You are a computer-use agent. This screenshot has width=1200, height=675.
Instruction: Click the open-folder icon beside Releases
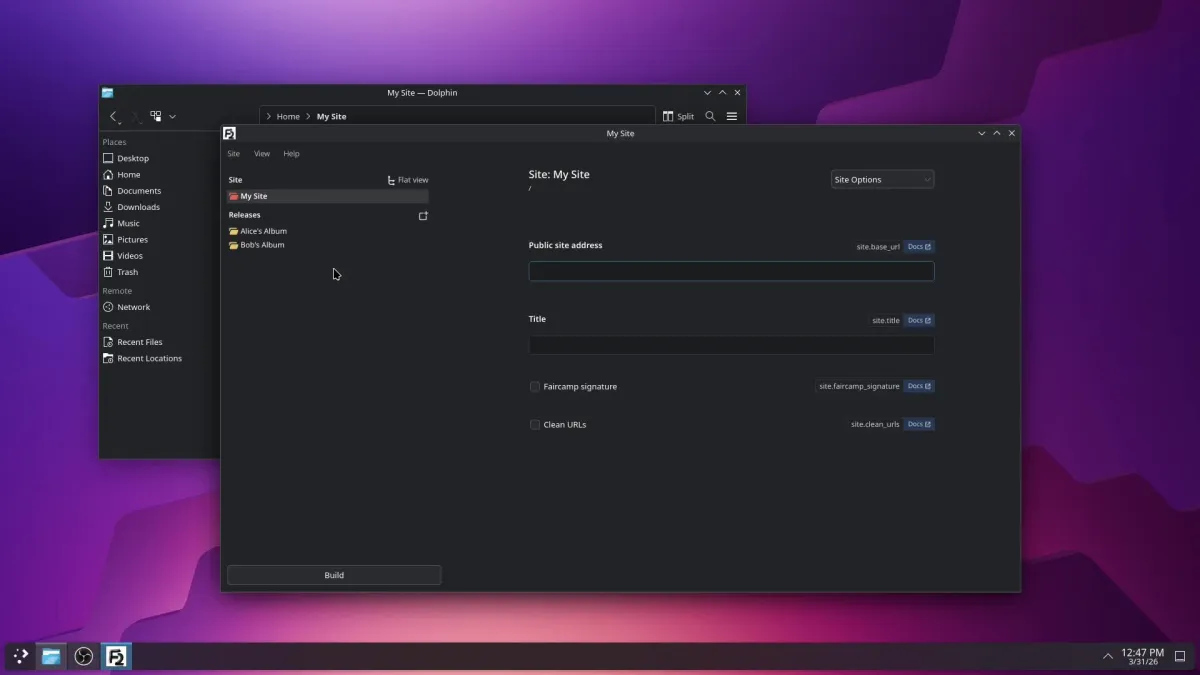tap(423, 214)
